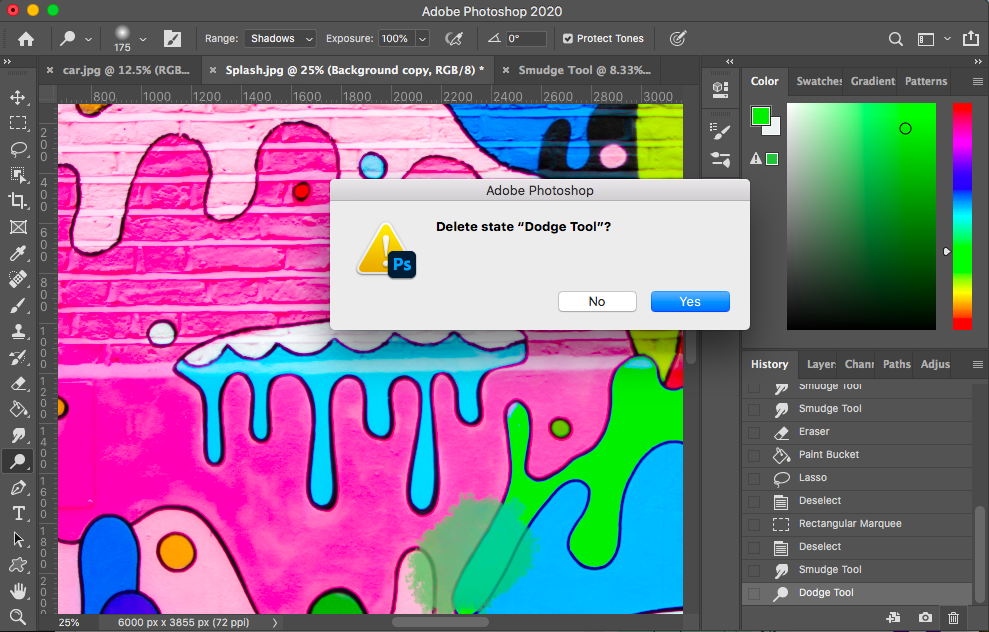Toggle history brush source beside Lasso state

[754, 478]
